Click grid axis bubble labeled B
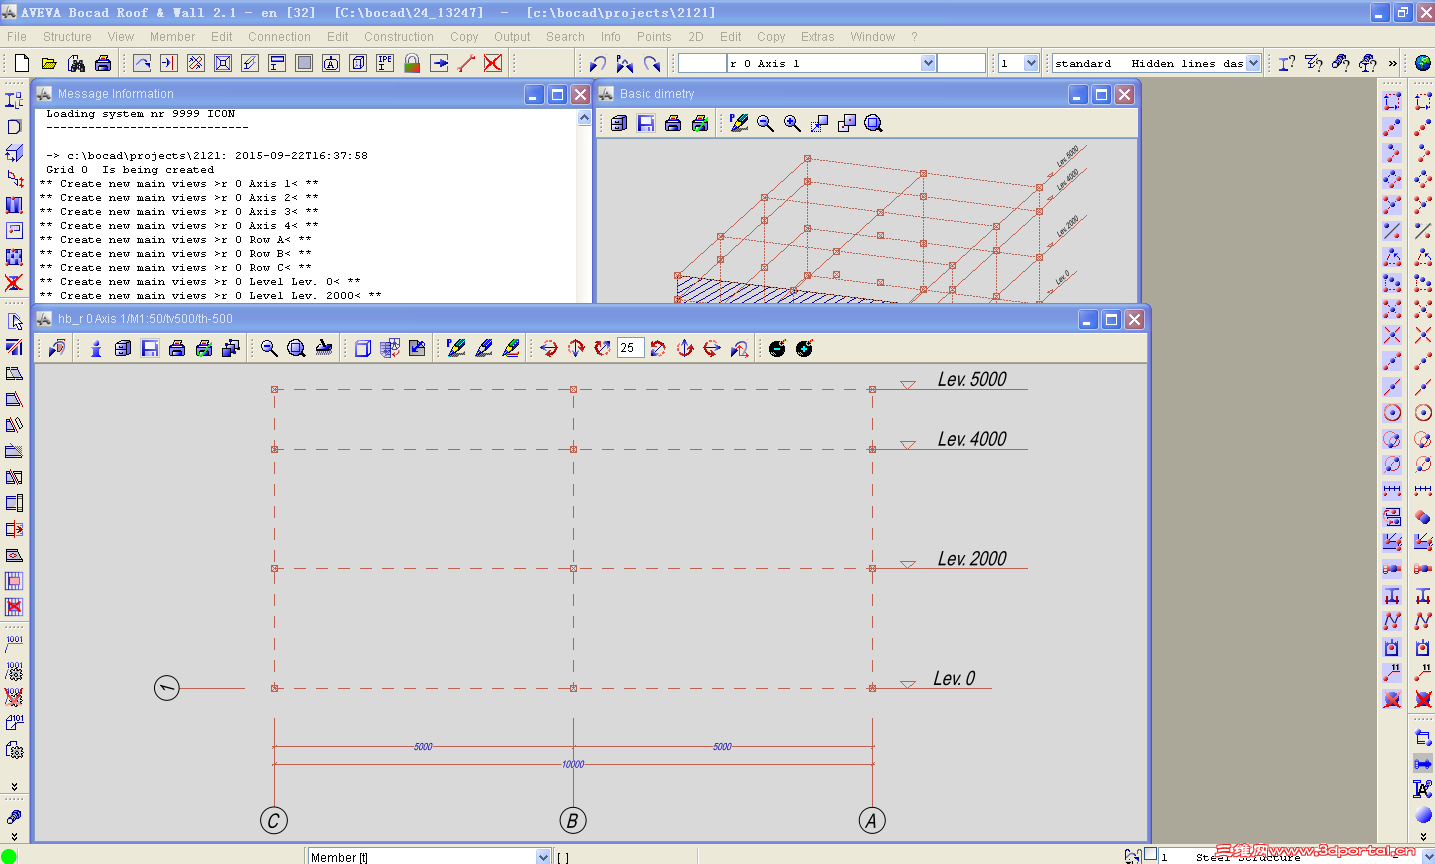 (x=572, y=821)
